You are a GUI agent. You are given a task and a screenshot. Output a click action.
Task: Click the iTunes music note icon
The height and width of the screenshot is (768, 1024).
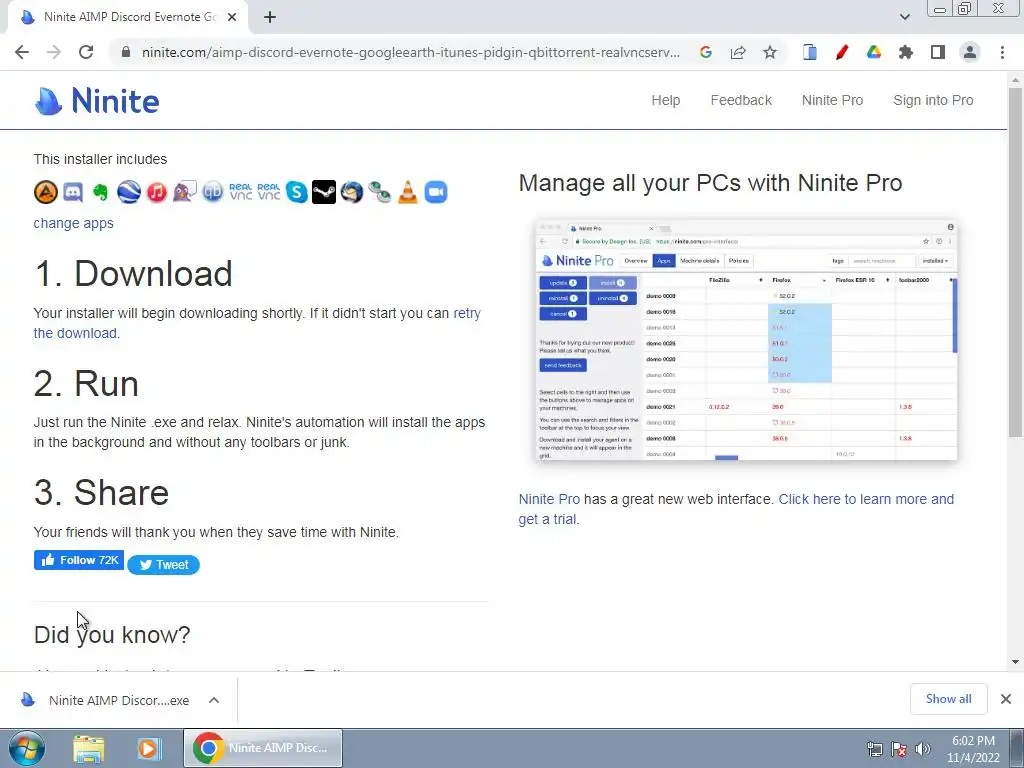pyautogui.click(x=157, y=192)
